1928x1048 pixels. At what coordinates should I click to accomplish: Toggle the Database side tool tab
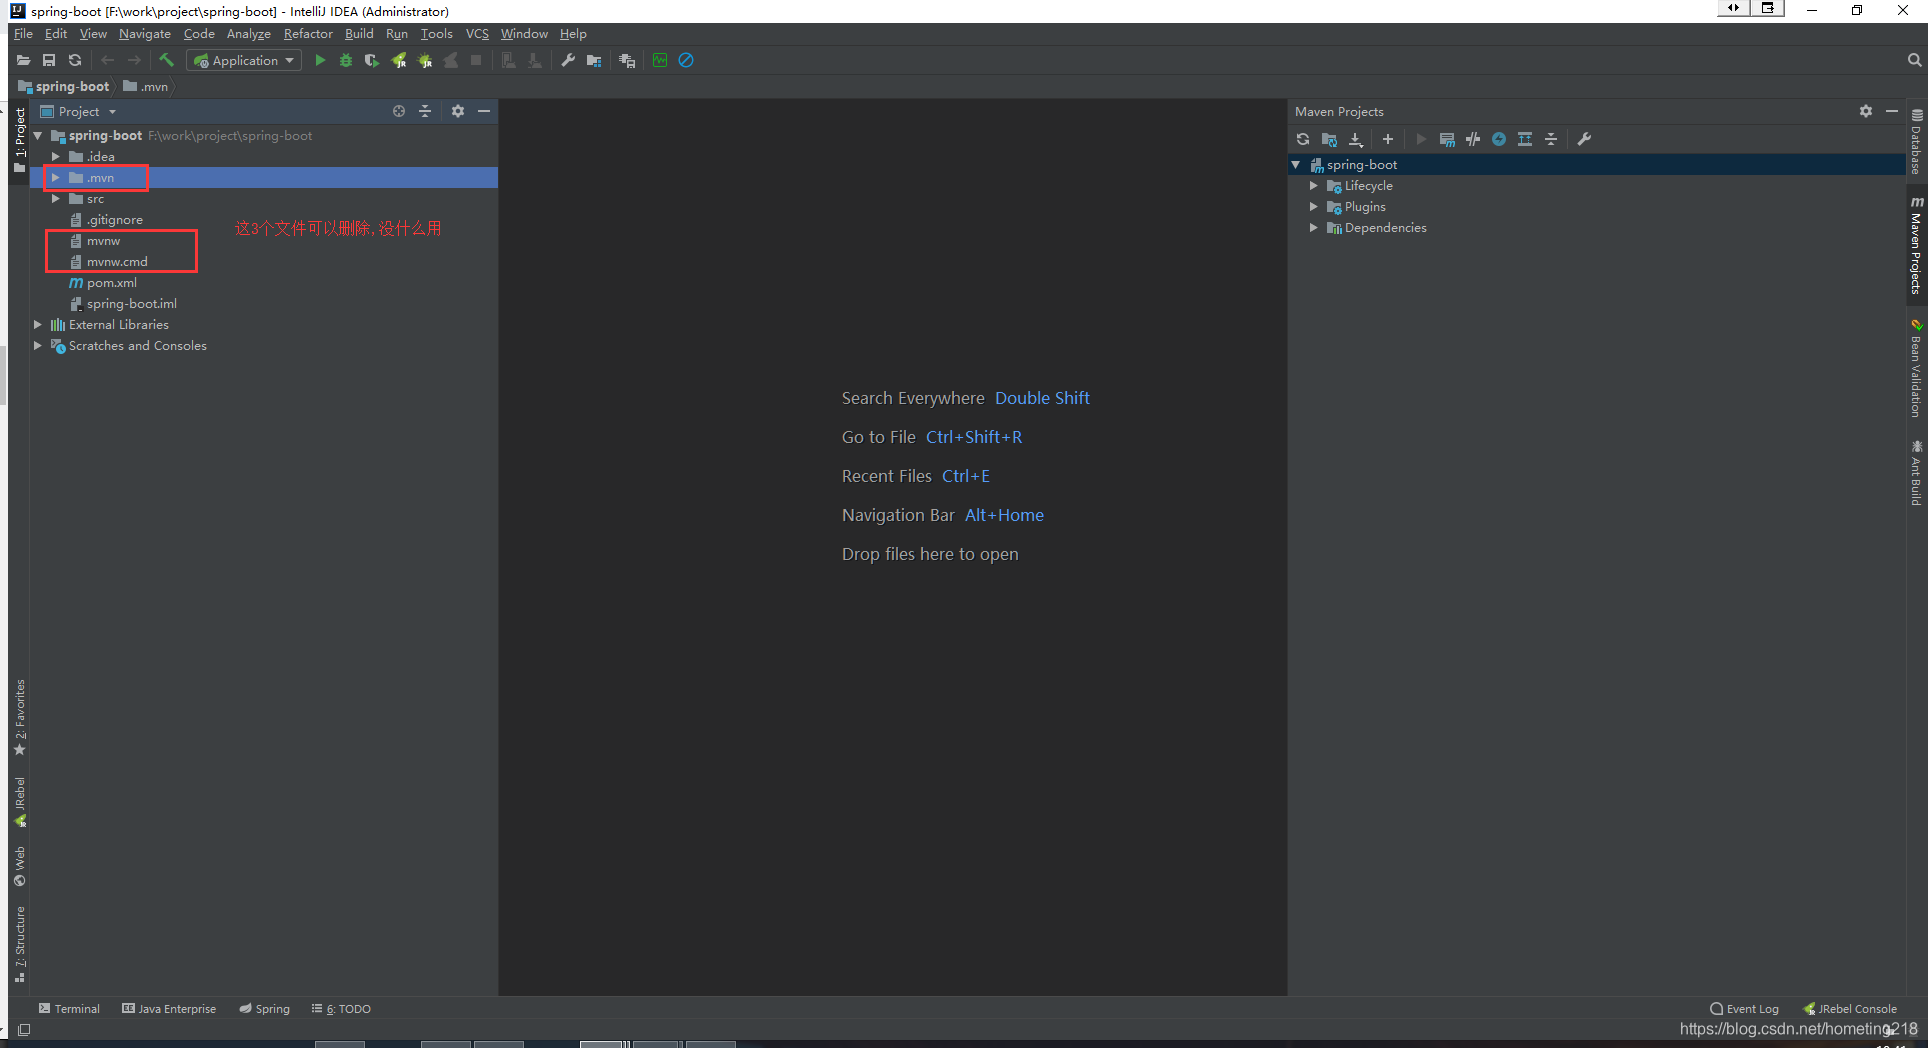pyautogui.click(x=1916, y=142)
